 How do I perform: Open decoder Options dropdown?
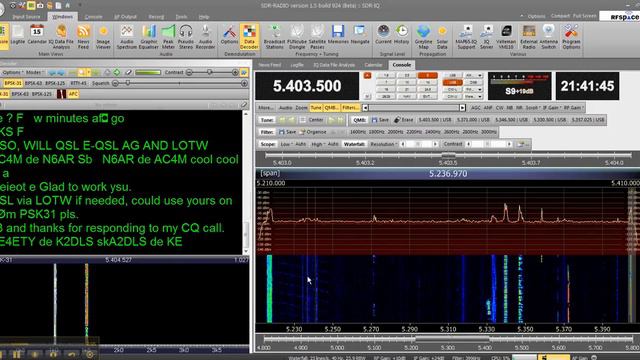coord(13,72)
